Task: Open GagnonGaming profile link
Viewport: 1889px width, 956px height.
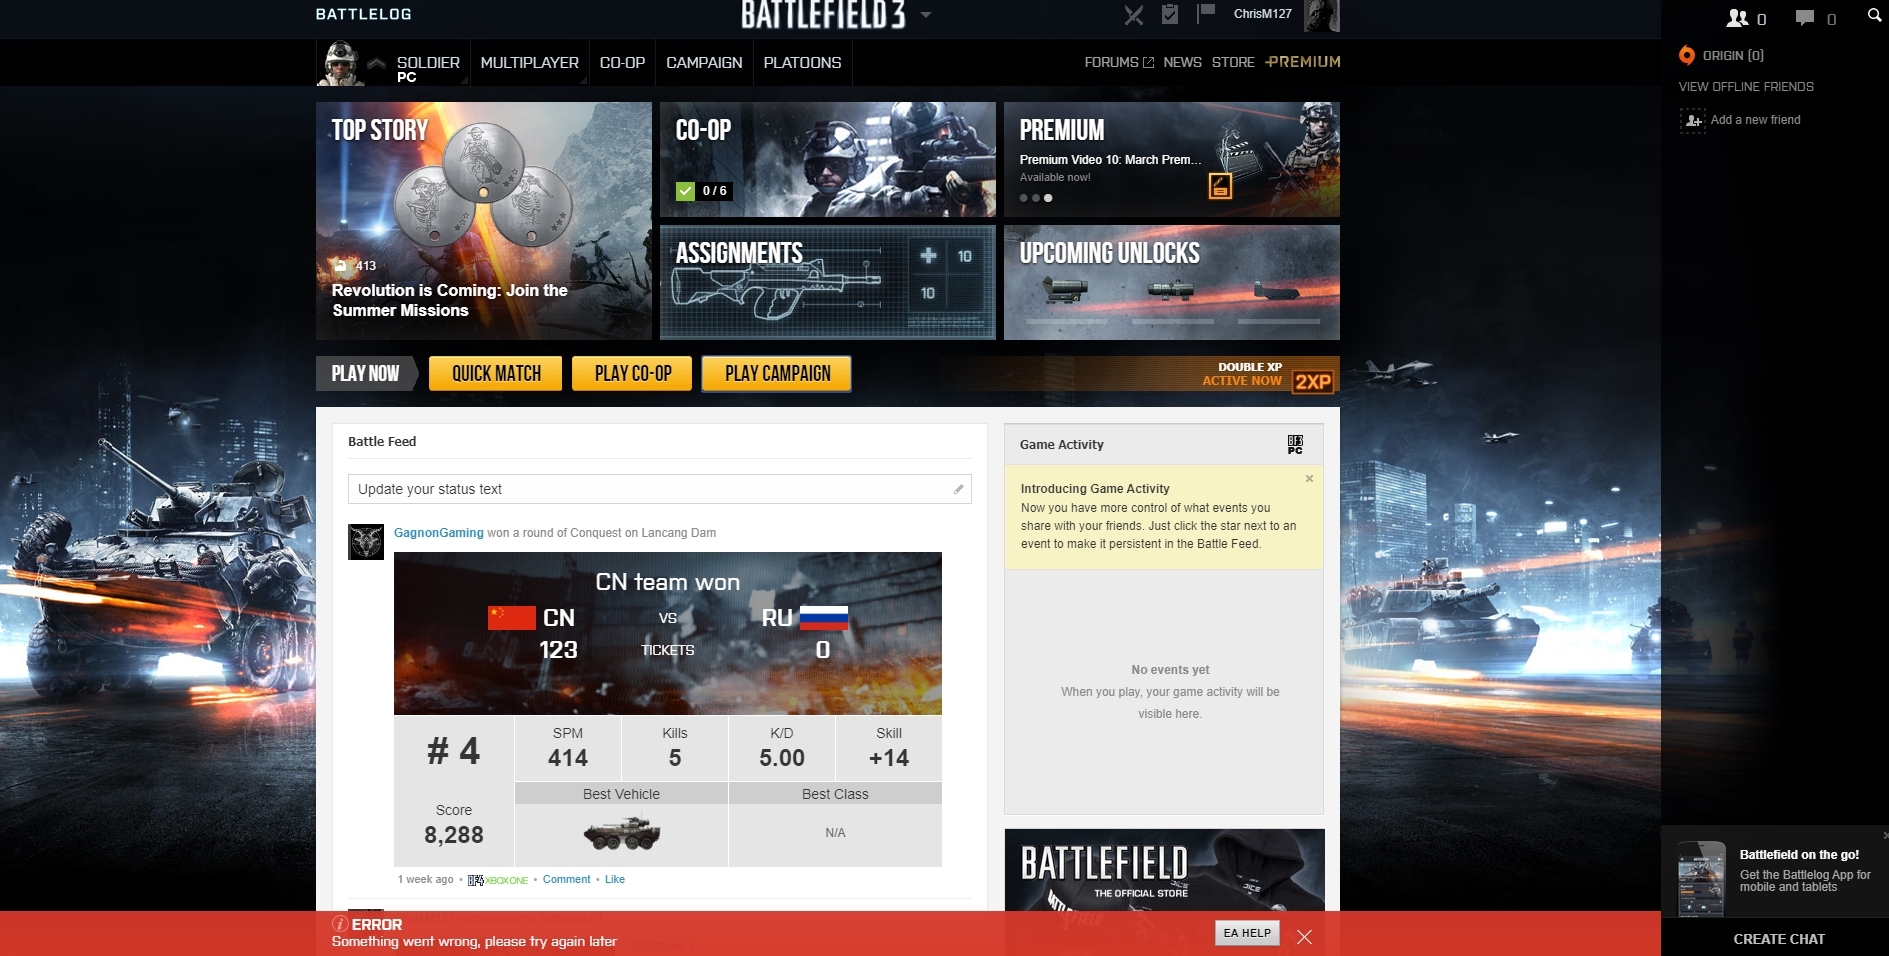Action: pyautogui.click(x=438, y=533)
